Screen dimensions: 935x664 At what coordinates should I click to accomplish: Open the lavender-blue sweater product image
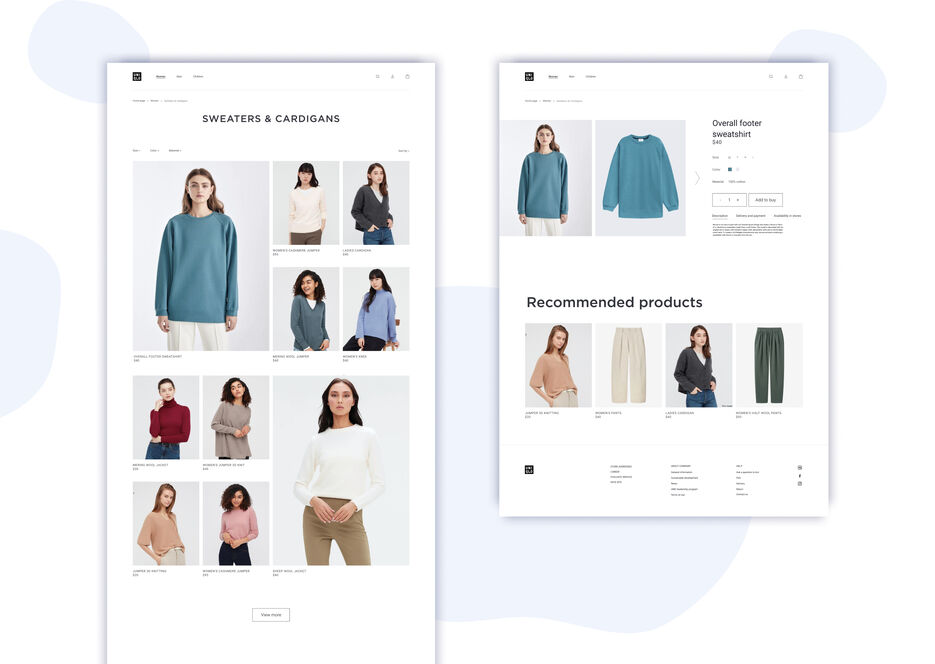tap(376, 309)
